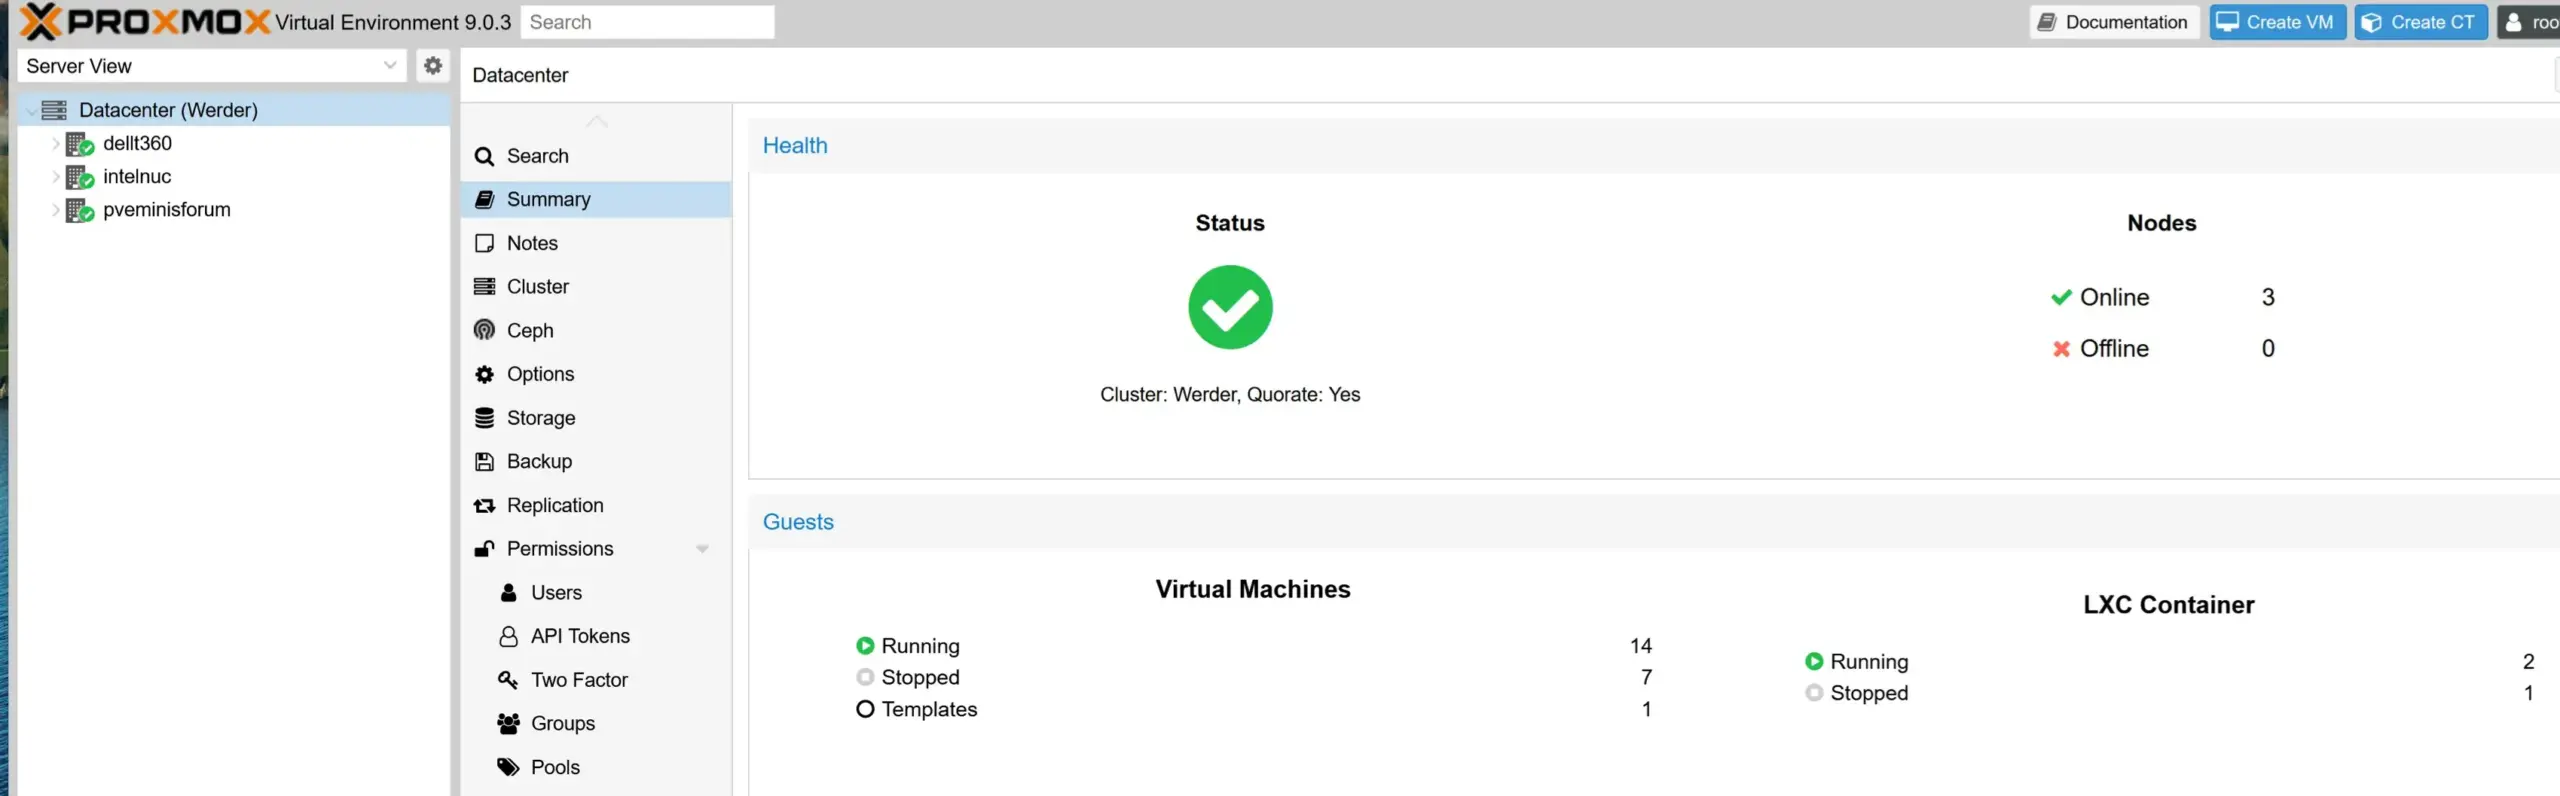
Task: Click the Cluster server icon
Action: [x=484, y=286]
